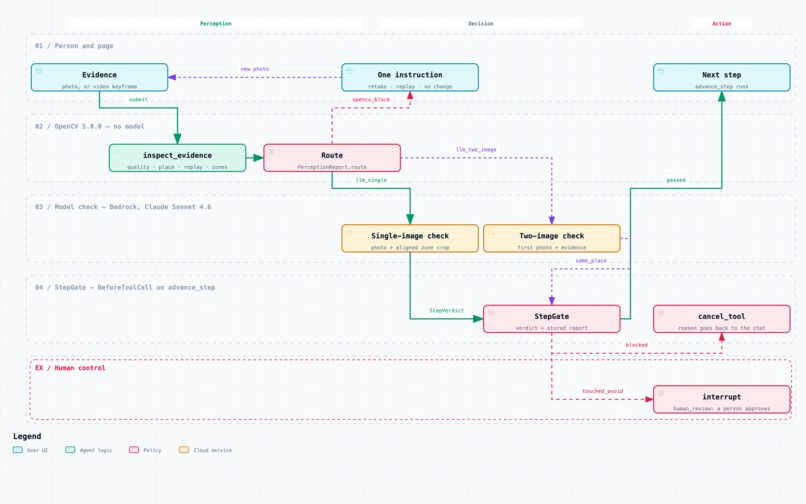Click the "photo + aligned zone crop" subtitle
The width and height of the screenshot is (806, 504).
coord(410,248)
